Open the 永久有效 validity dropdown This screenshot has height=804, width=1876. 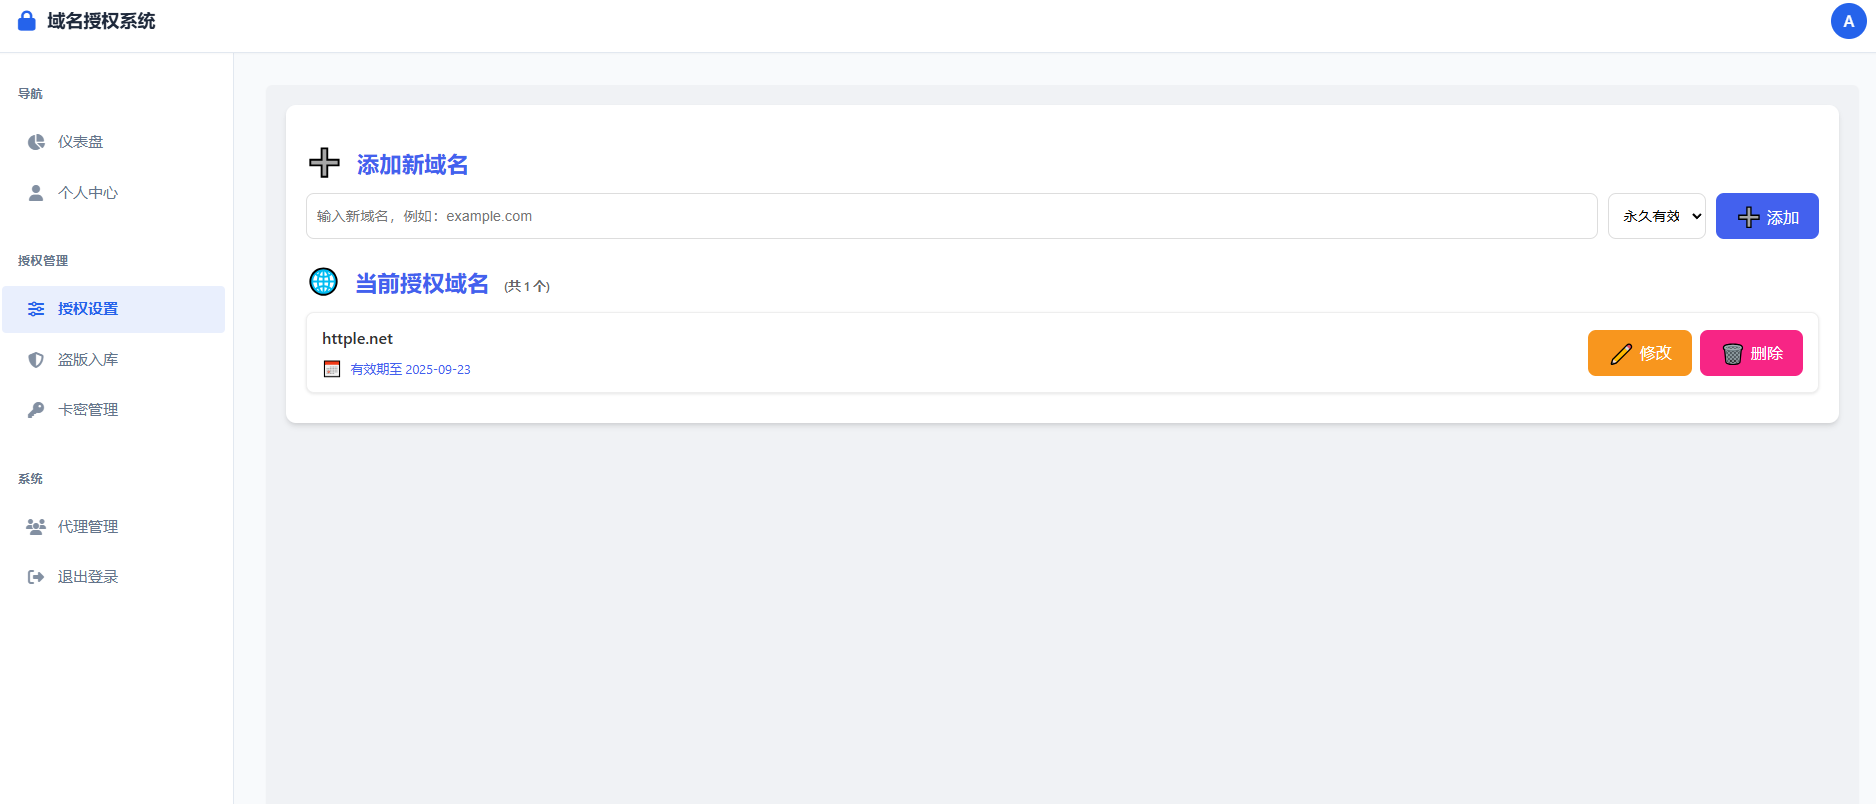[x=1656, y=216]
